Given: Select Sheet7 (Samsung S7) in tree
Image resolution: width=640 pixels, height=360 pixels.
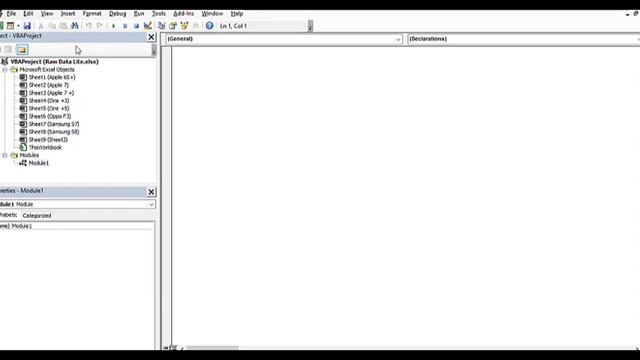Looking at the screenshot, I should (54, 124).
